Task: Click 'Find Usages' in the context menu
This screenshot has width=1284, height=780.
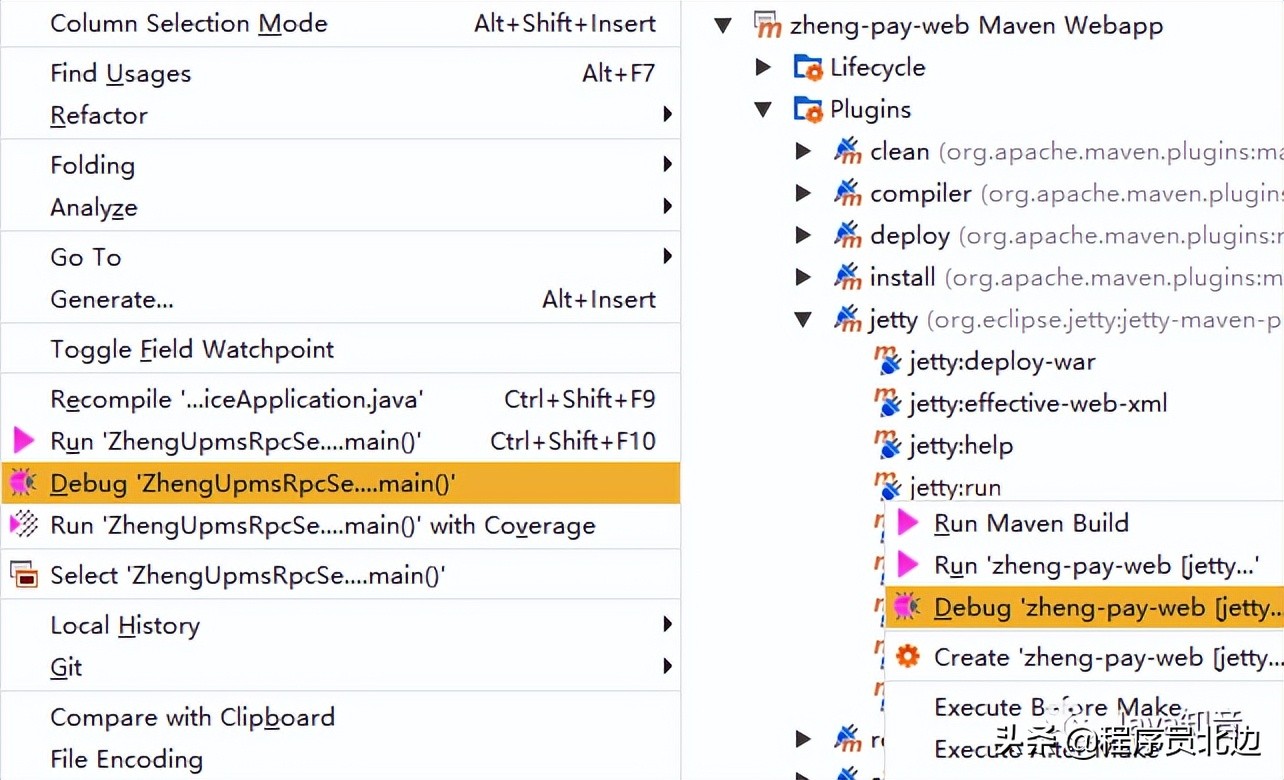Action: pos(120,73)
